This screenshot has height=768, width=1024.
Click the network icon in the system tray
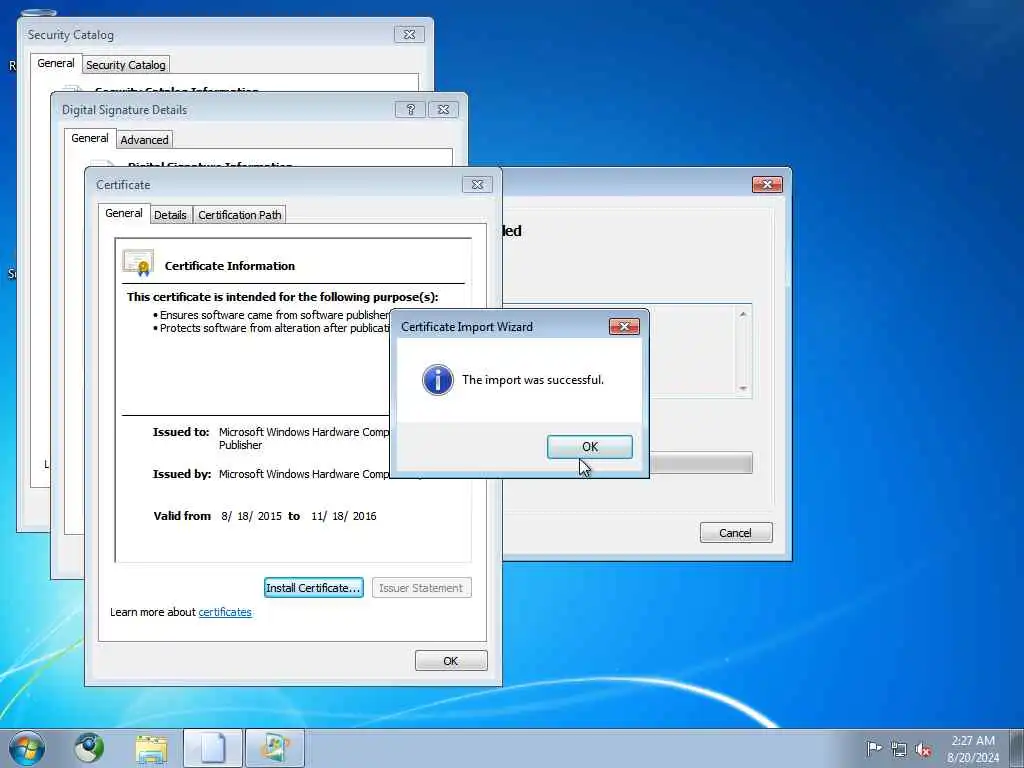coord(899,749)
